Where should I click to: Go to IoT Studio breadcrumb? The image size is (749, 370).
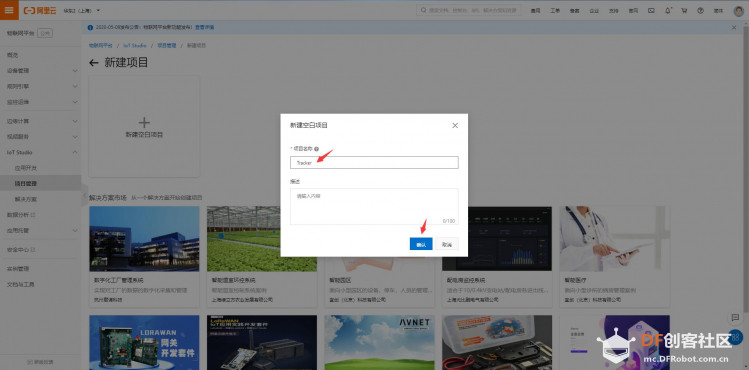[x=135, y=45]
